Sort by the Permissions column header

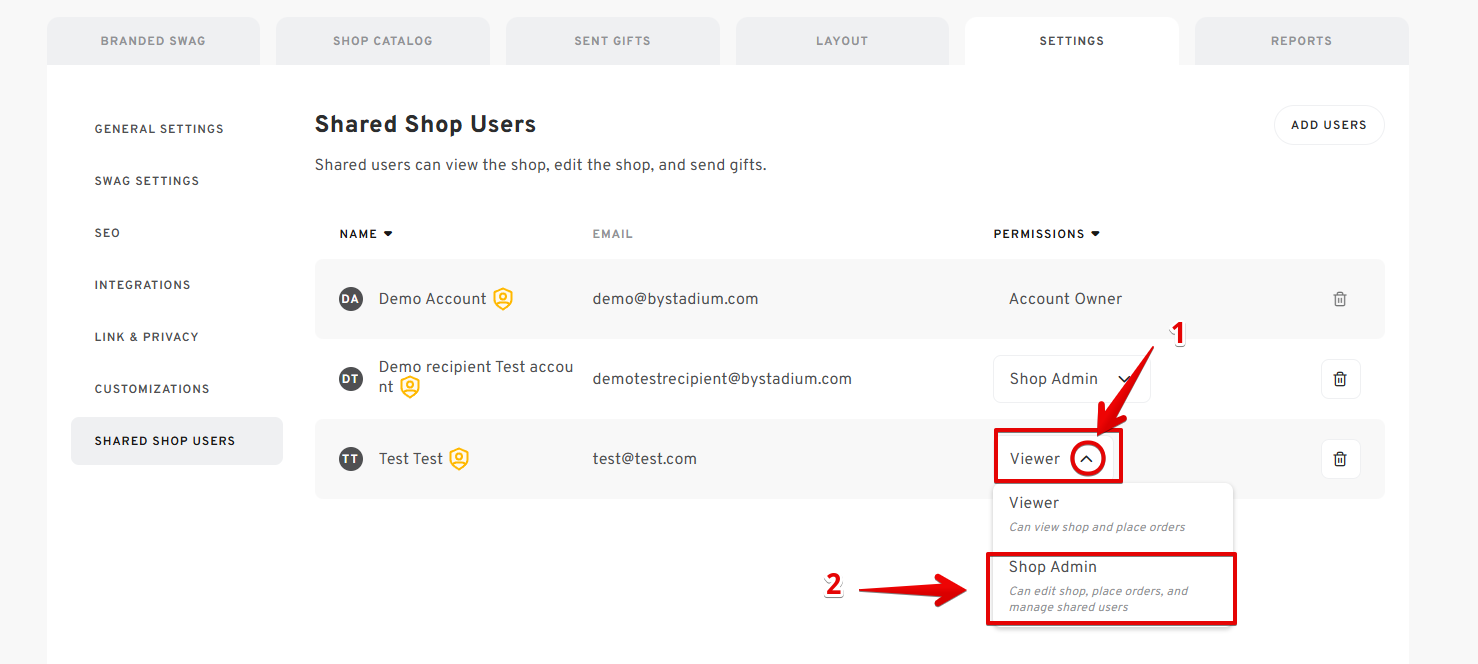1046,234
